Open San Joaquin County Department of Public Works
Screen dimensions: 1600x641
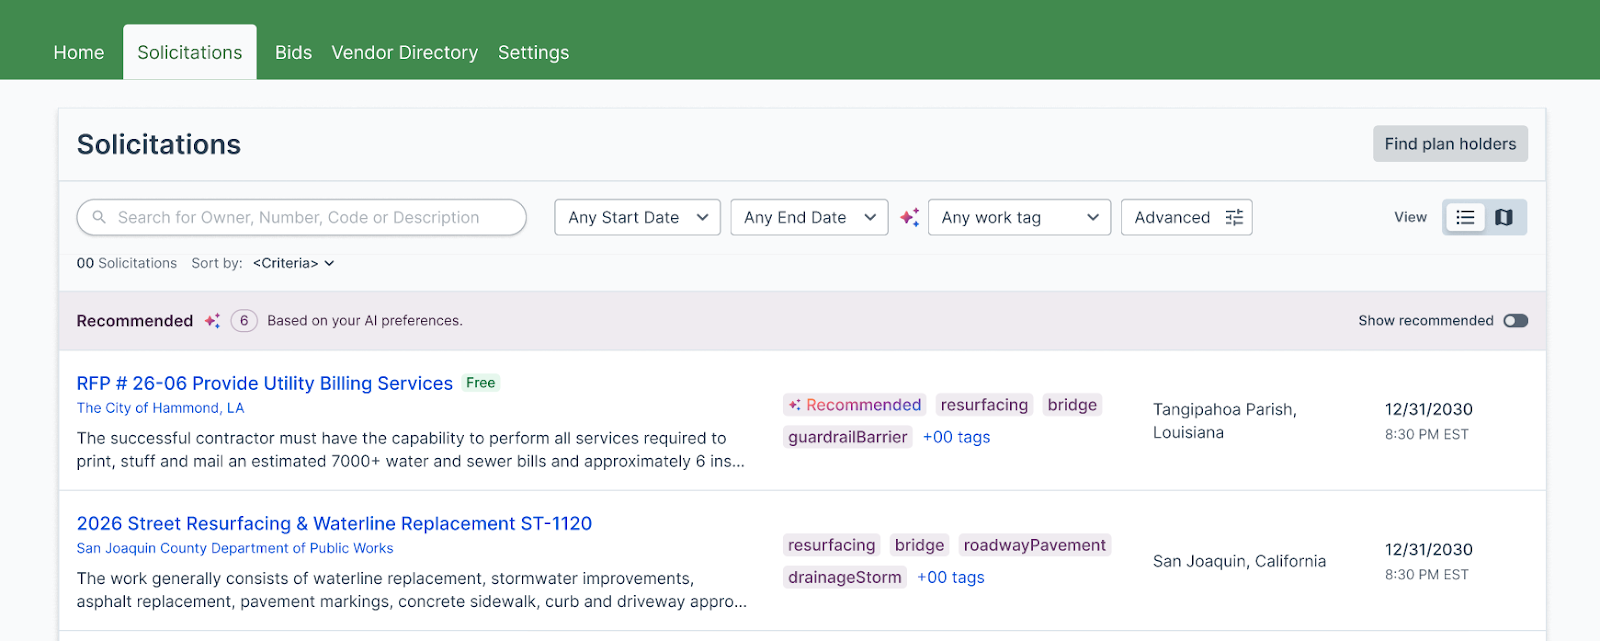click(235, 548)
